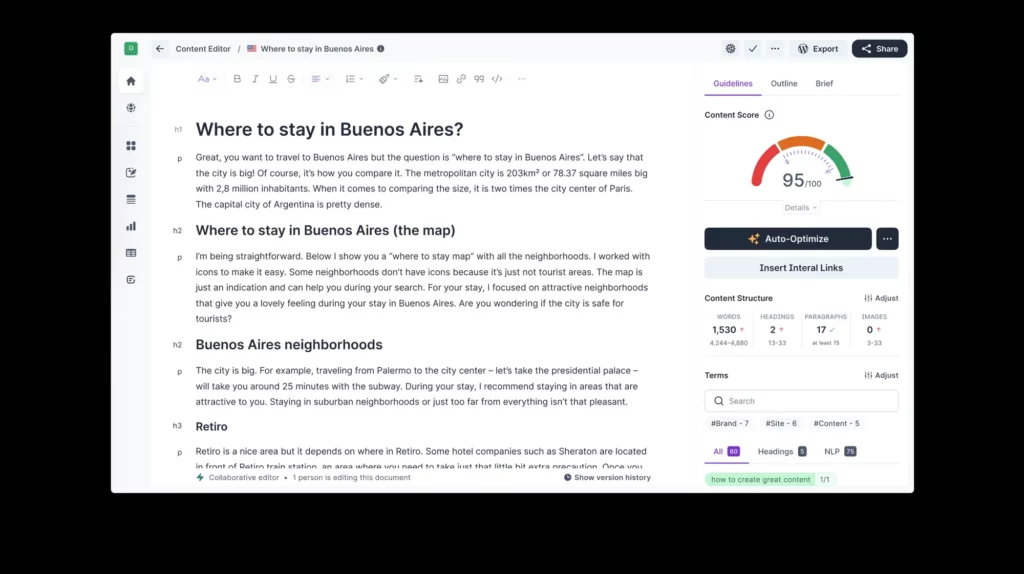Filter terms by the #Brand - 7 tag
The height and width of the screenshot is (574, 1024).
tap(729, 424)
